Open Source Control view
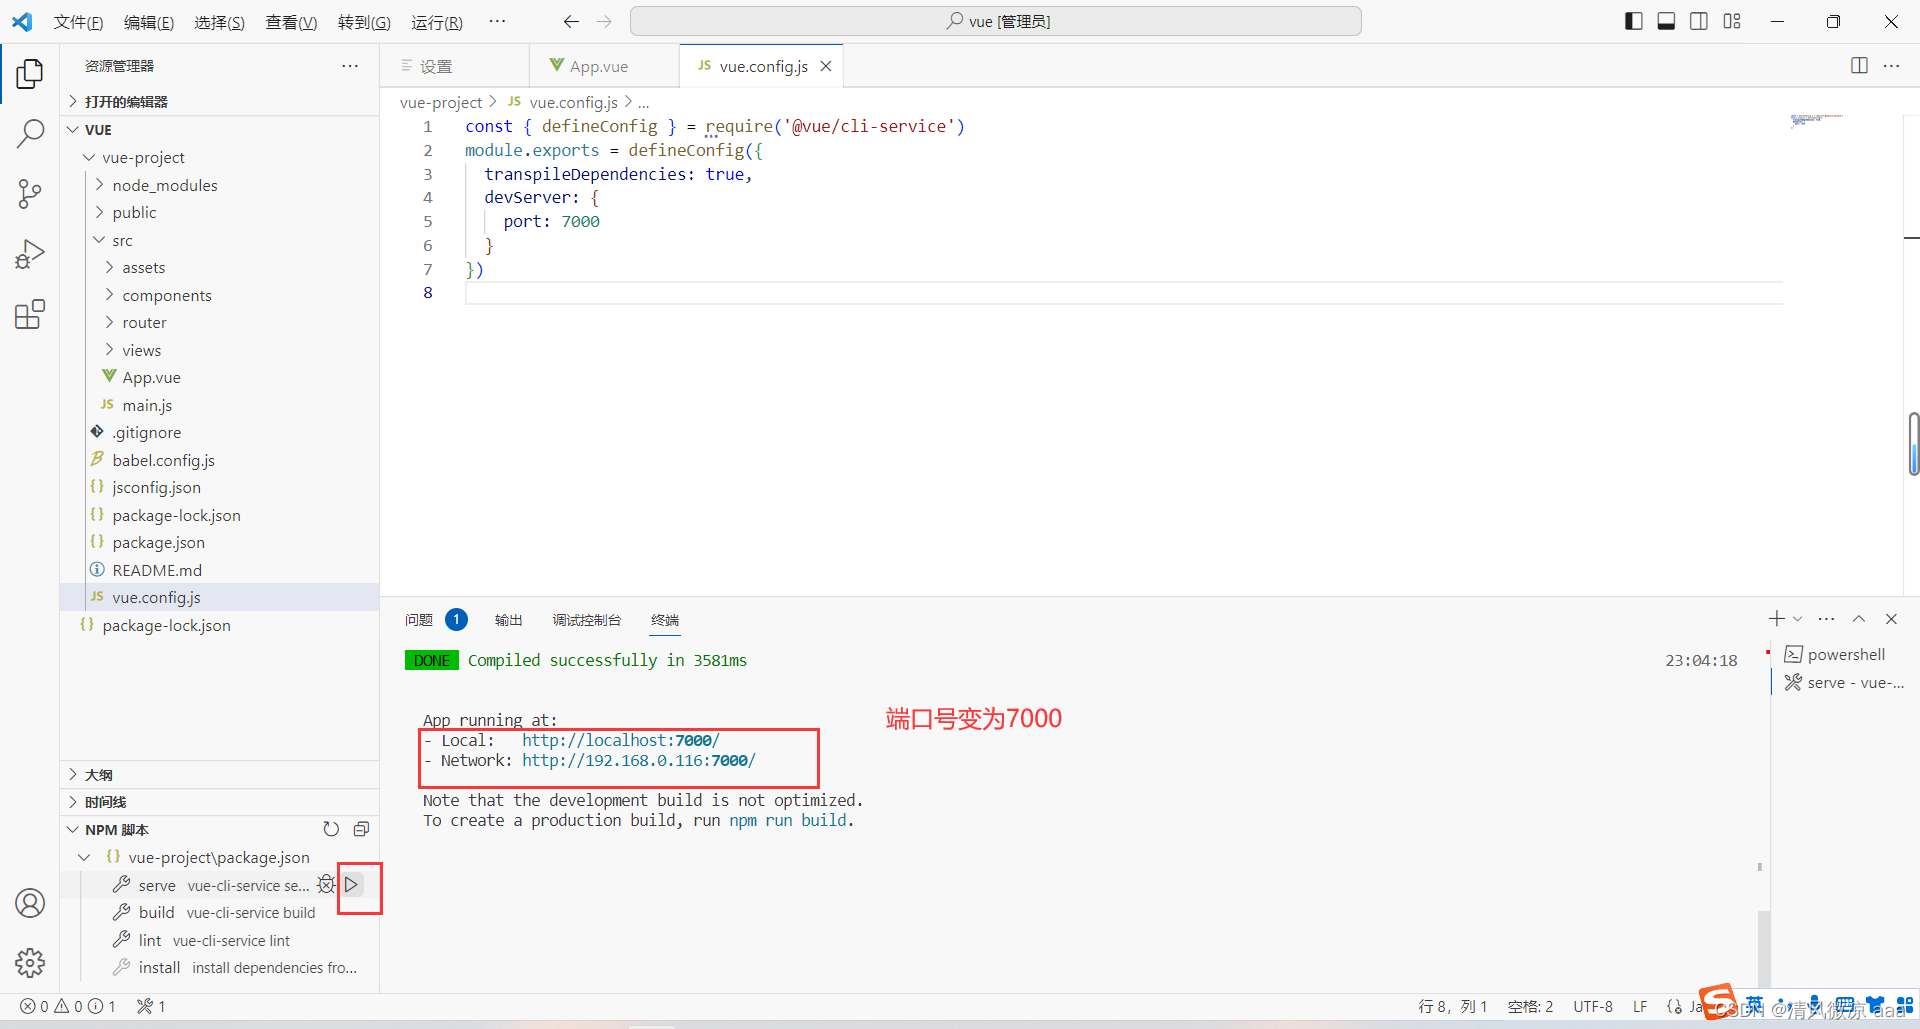The height and width of the screenshot is (1029, 1920). click(x=30, y=194)
